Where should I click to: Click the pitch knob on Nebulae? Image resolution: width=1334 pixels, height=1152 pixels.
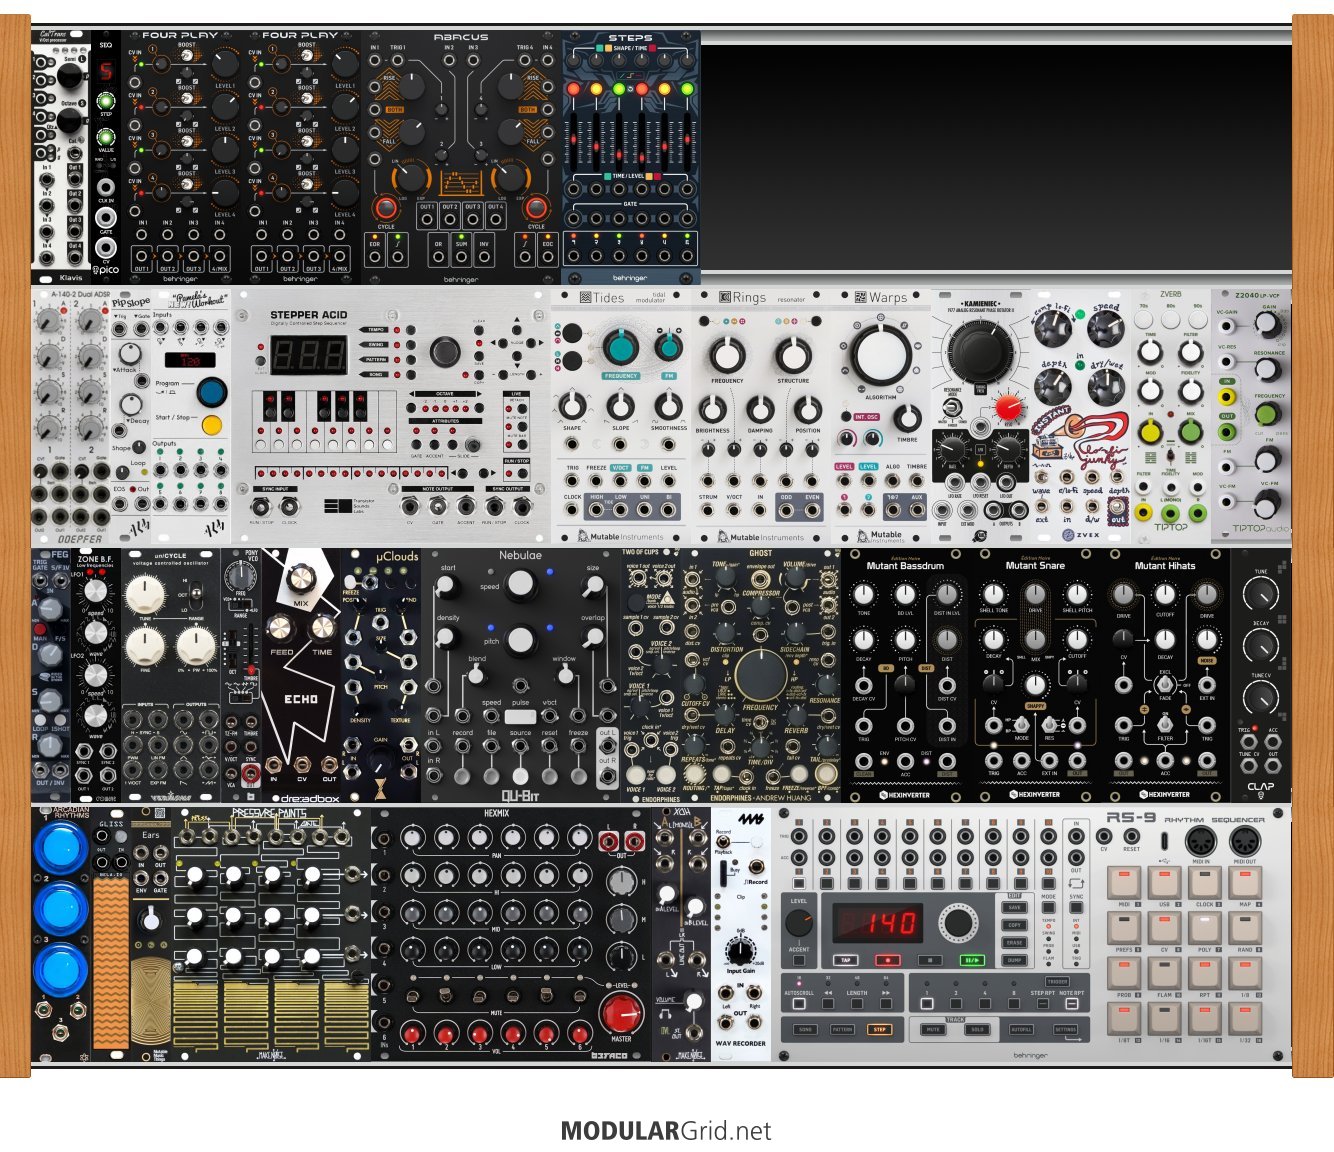click(x=521, y=640)
